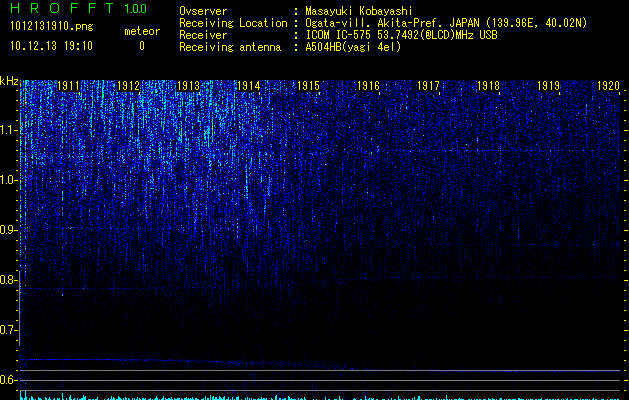Click the kHz axis unit label
Image resolution: width=629 pixels, height=400 pixels.
9,81
